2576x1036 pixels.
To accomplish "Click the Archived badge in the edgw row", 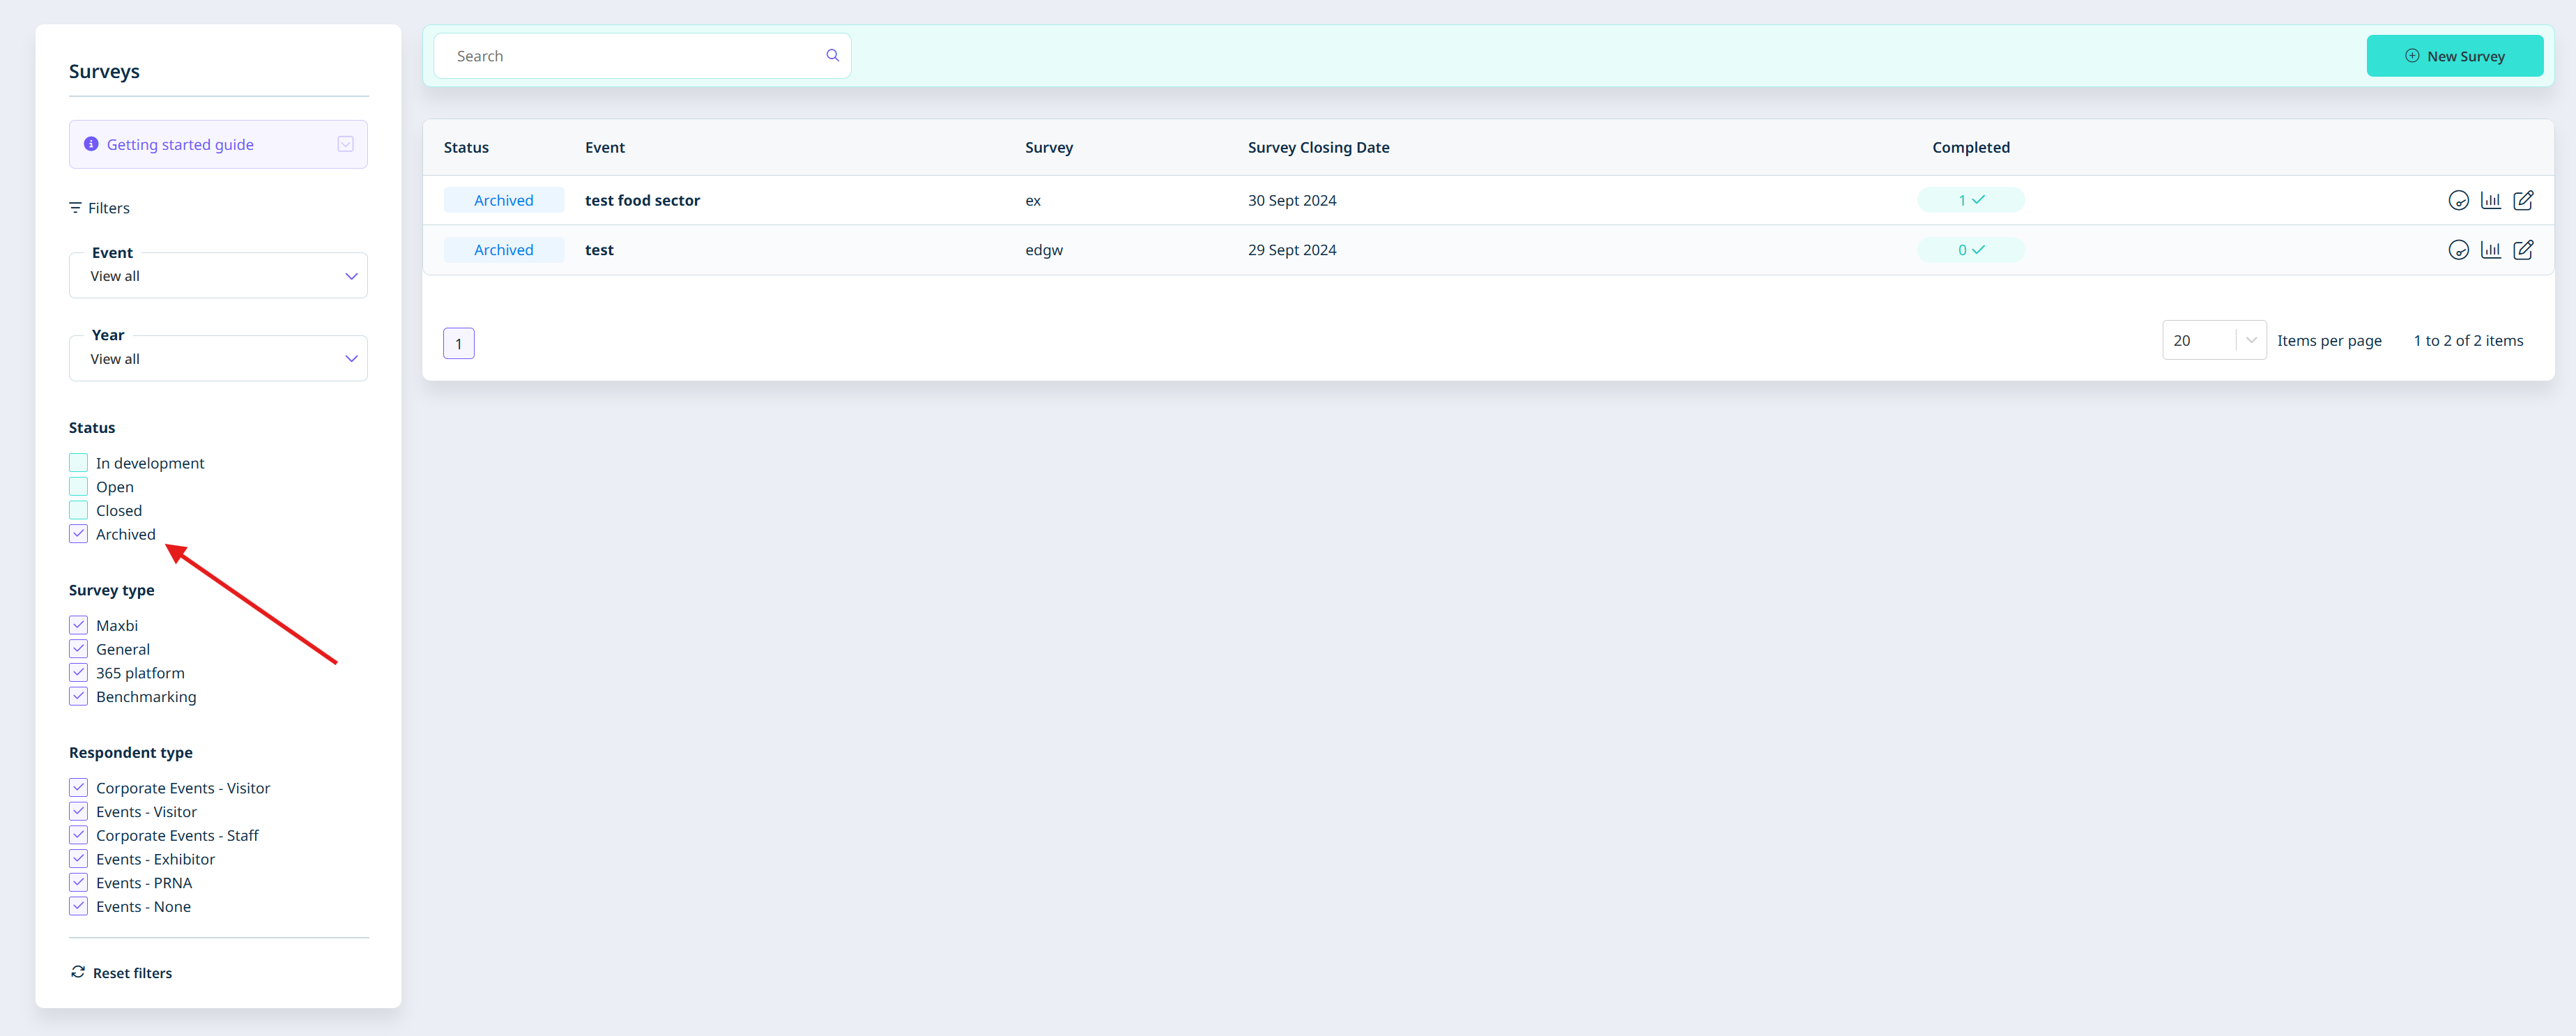I will (x=504, y=250).
